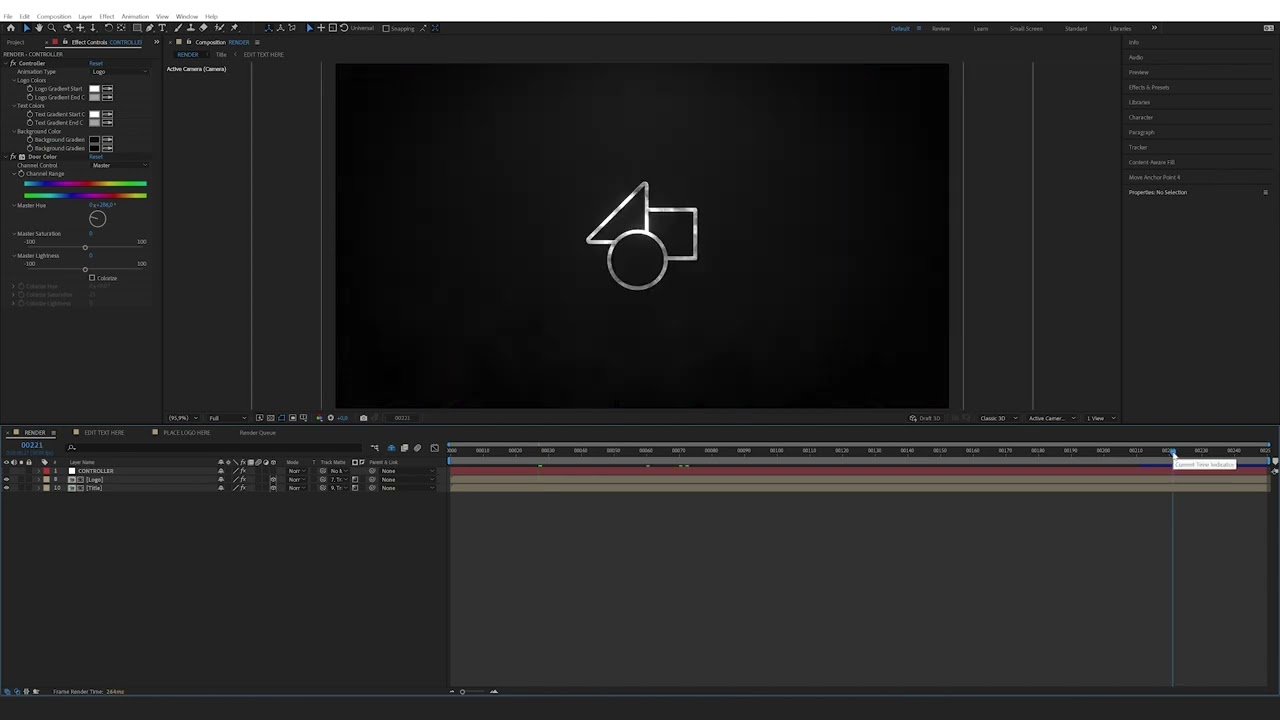
Task: Open the Animation Type Logo dropdown
Action: point(119,72)
